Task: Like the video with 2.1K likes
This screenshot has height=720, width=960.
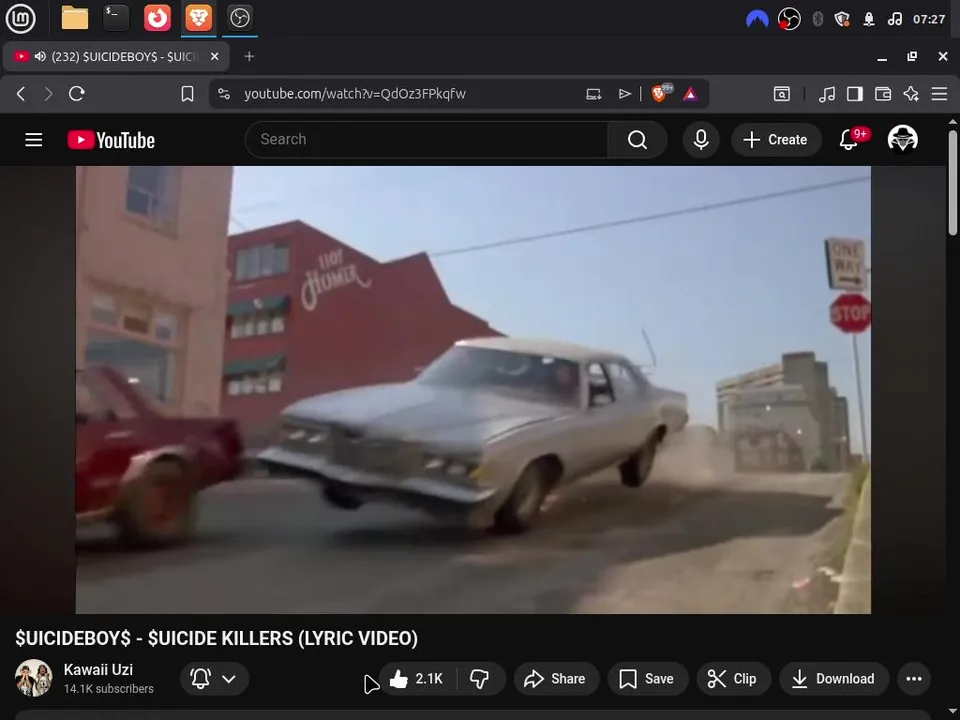Action: pos(417,678)
